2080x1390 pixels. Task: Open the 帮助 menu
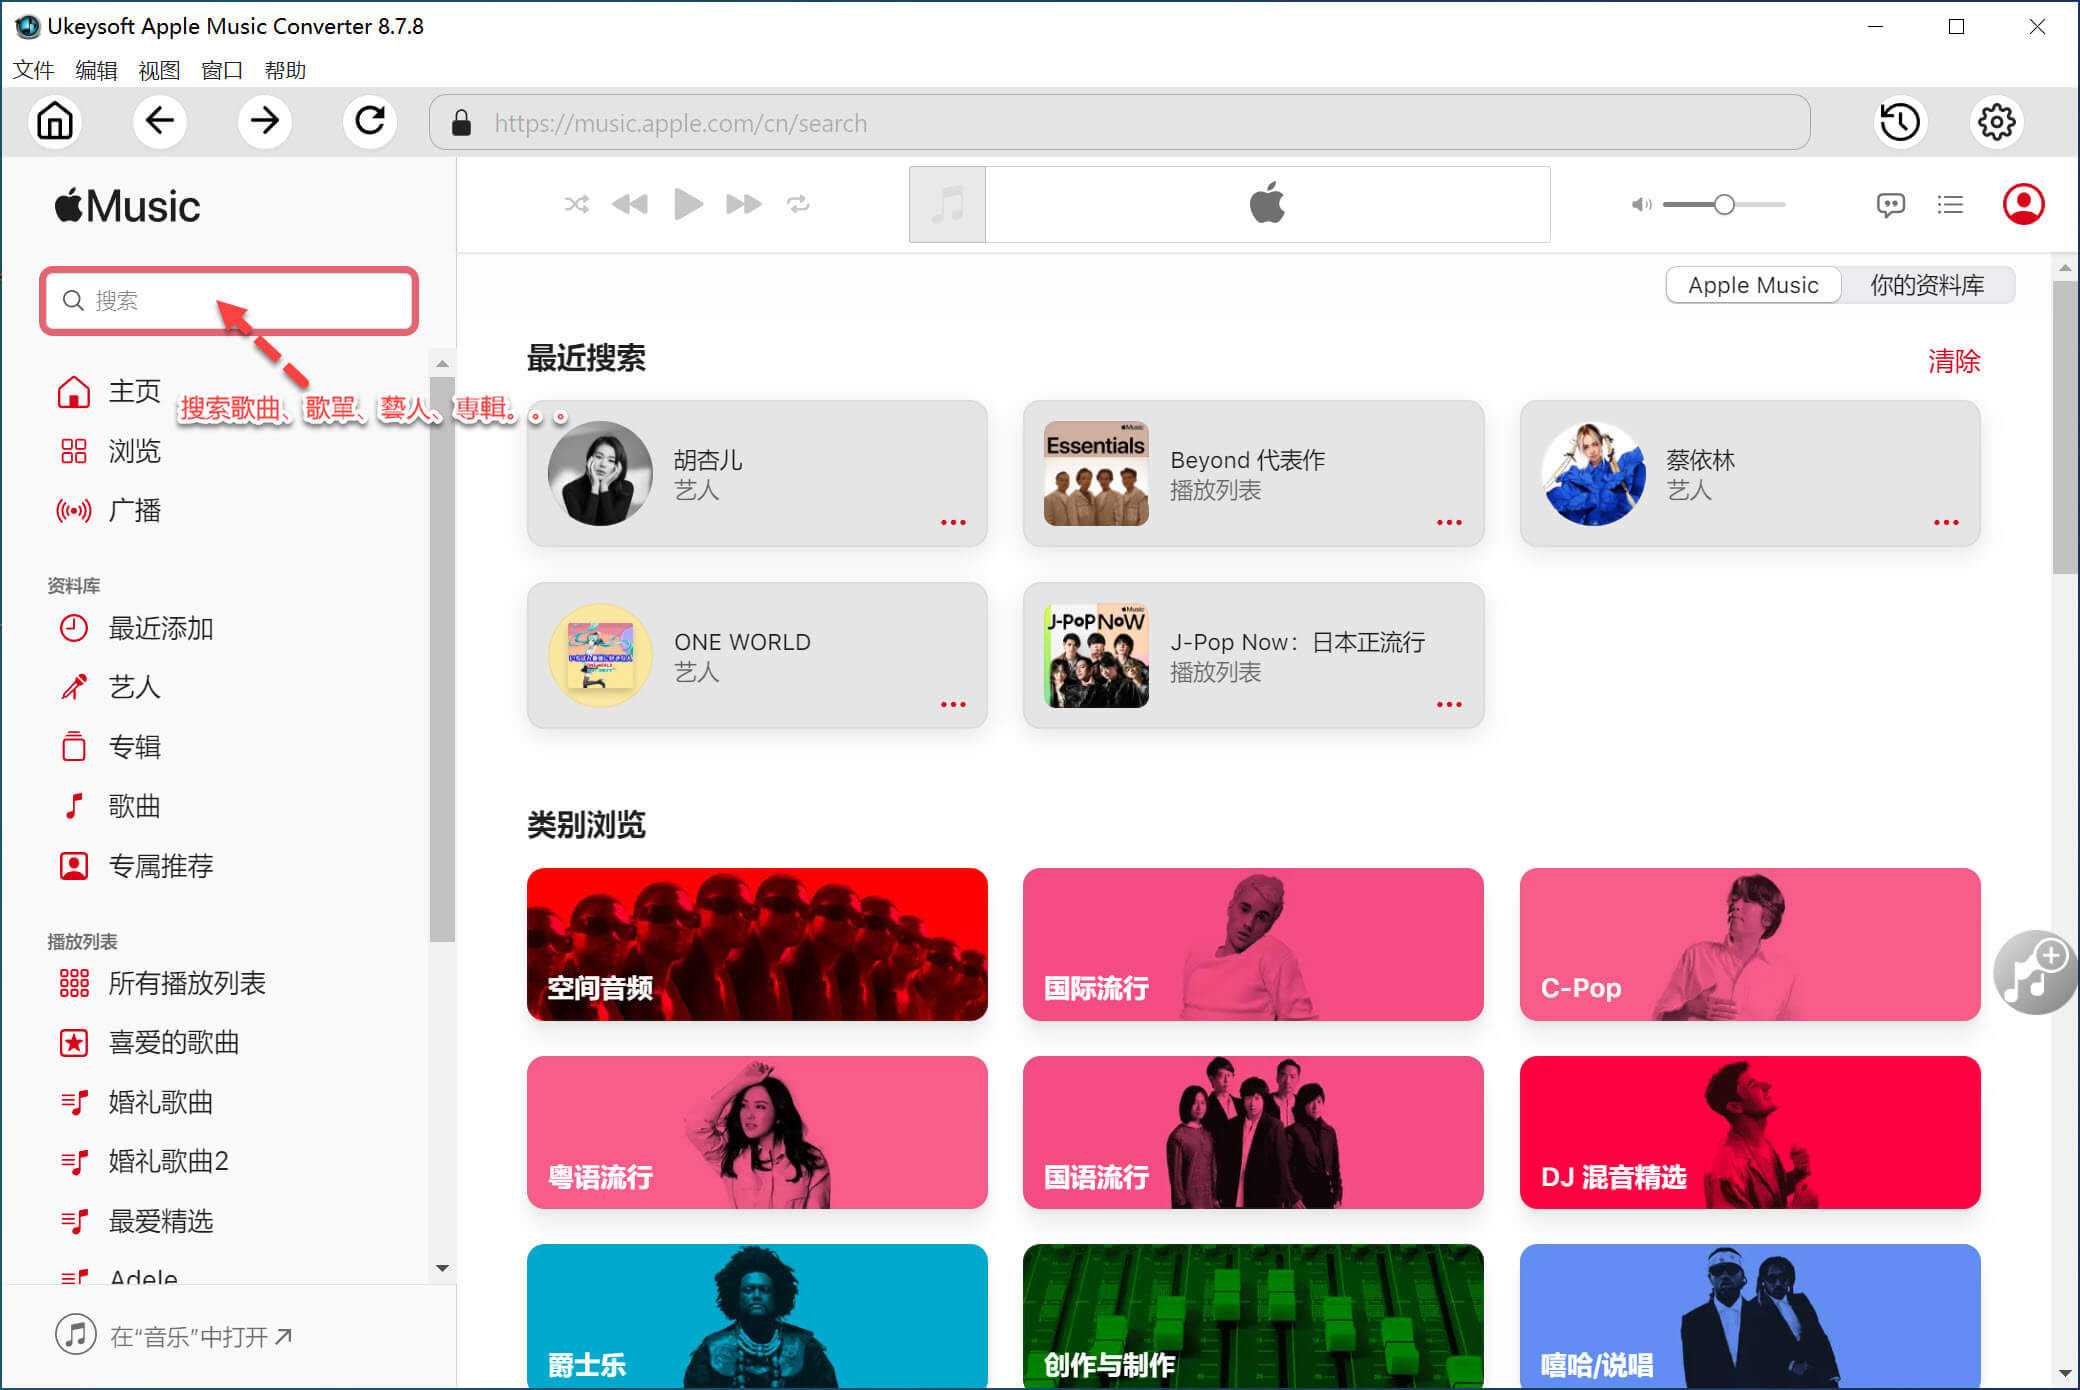[x=285, y=70]
